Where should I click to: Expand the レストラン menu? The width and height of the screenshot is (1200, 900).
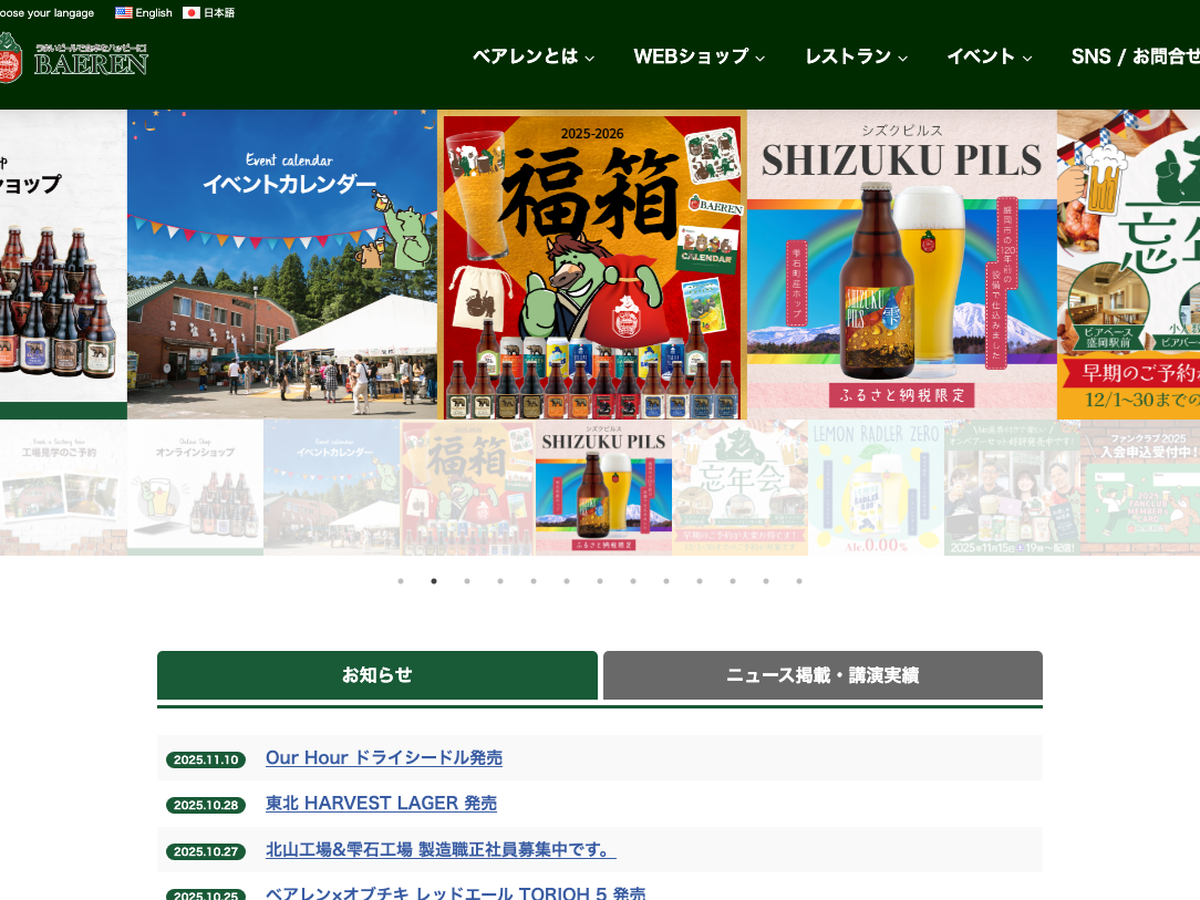click(x=856, y=57)
